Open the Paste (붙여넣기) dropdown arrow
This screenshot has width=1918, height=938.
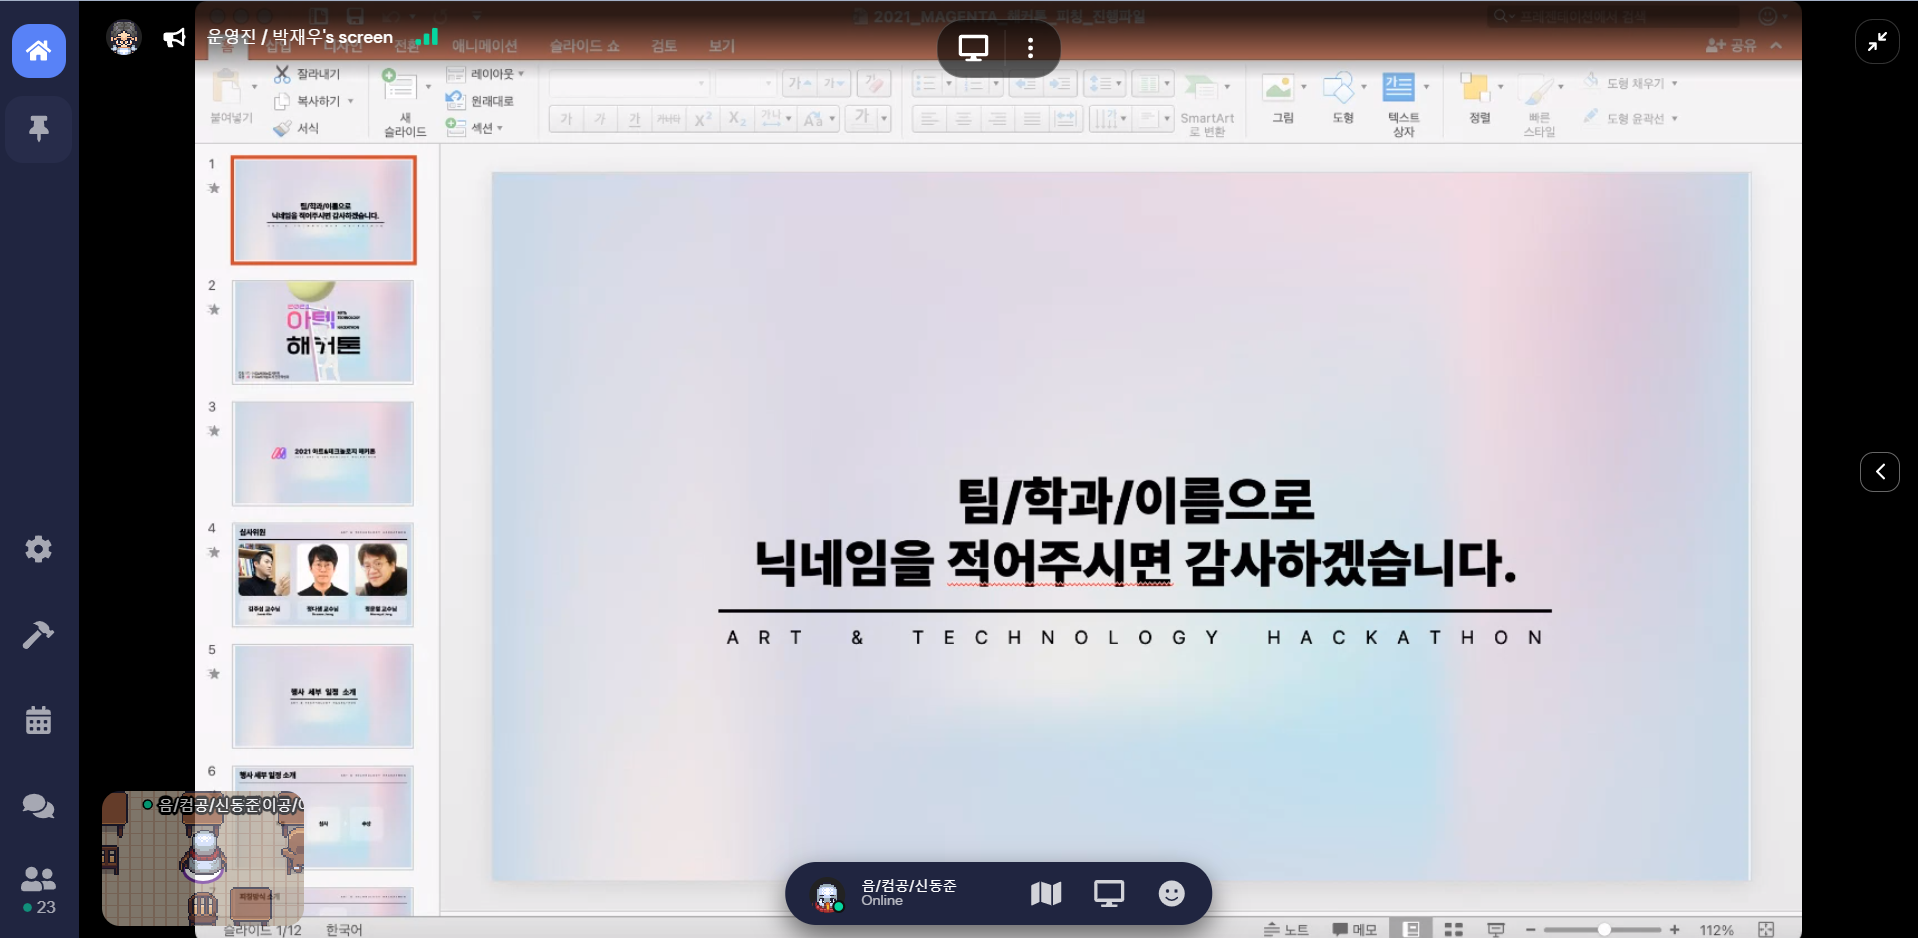(x=254, y=88)
